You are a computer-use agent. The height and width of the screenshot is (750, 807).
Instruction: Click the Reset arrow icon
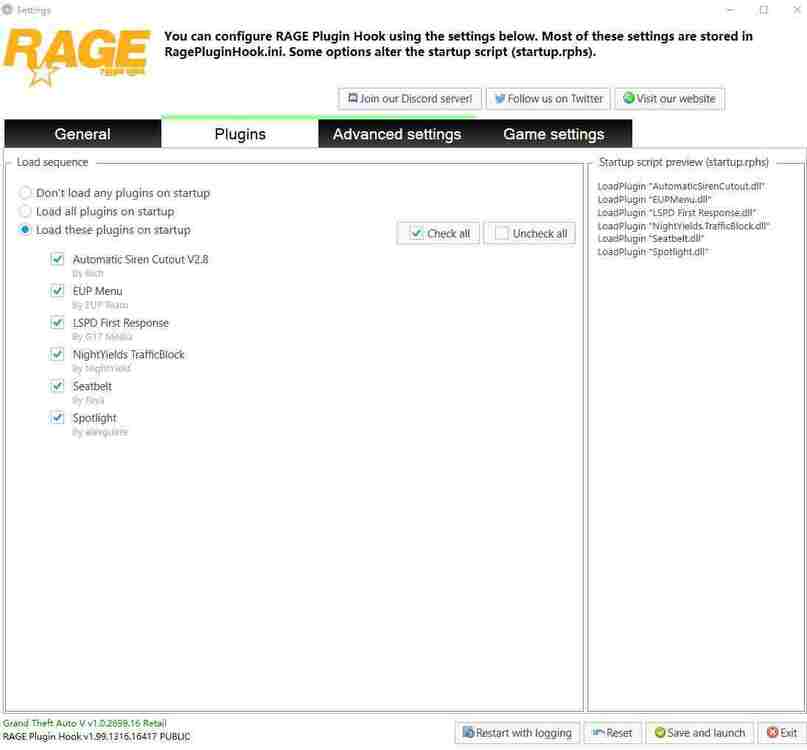pyautogui.click(x=597, y=733)
